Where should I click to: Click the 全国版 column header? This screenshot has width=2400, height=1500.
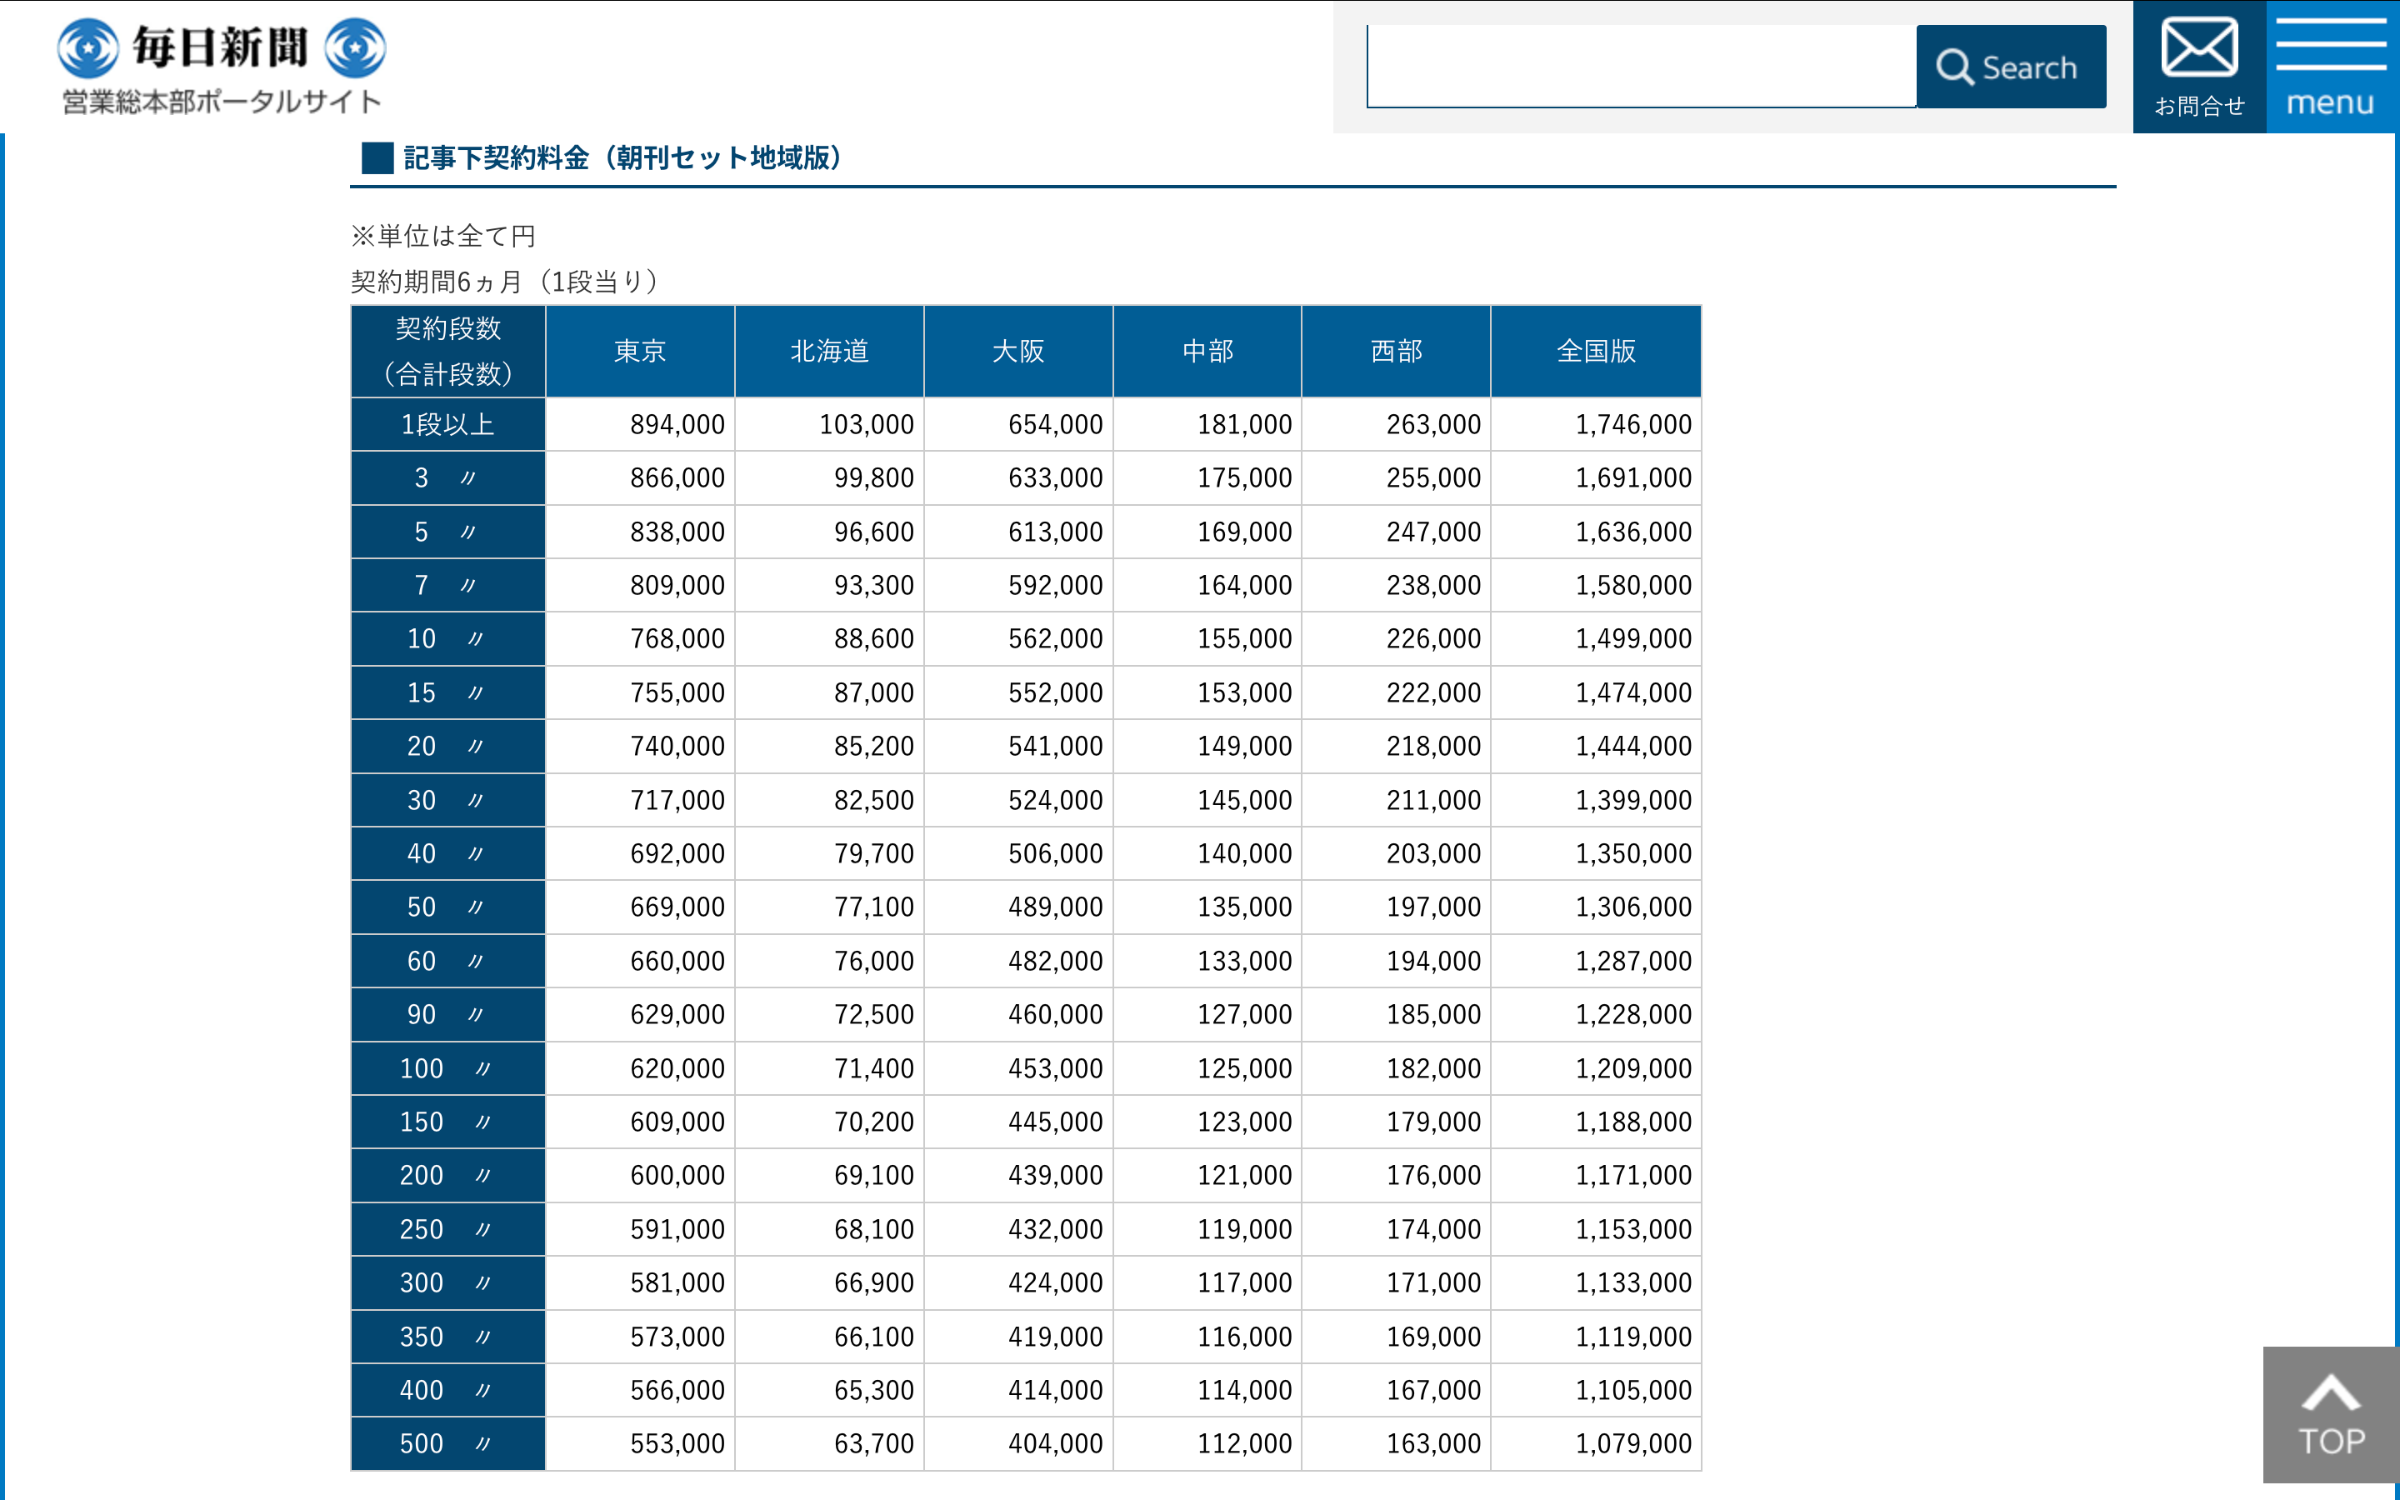(1596, 351)
